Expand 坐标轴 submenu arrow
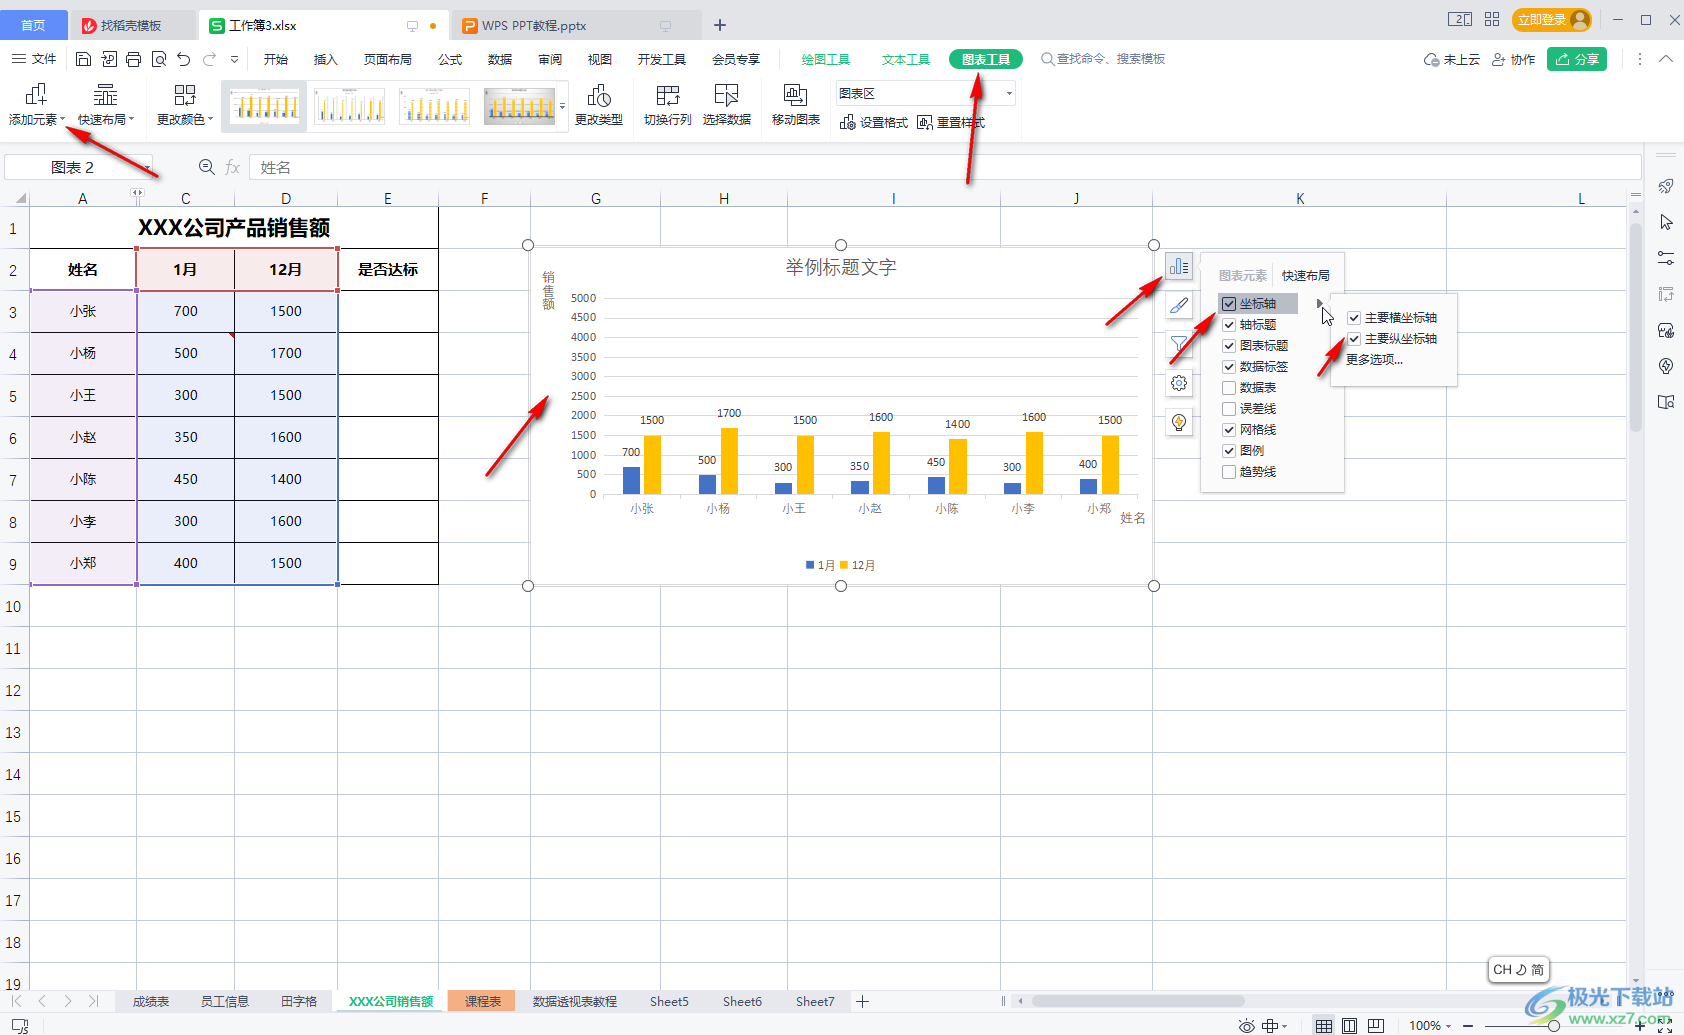 pyautogui.click(x=1319, y=303)
